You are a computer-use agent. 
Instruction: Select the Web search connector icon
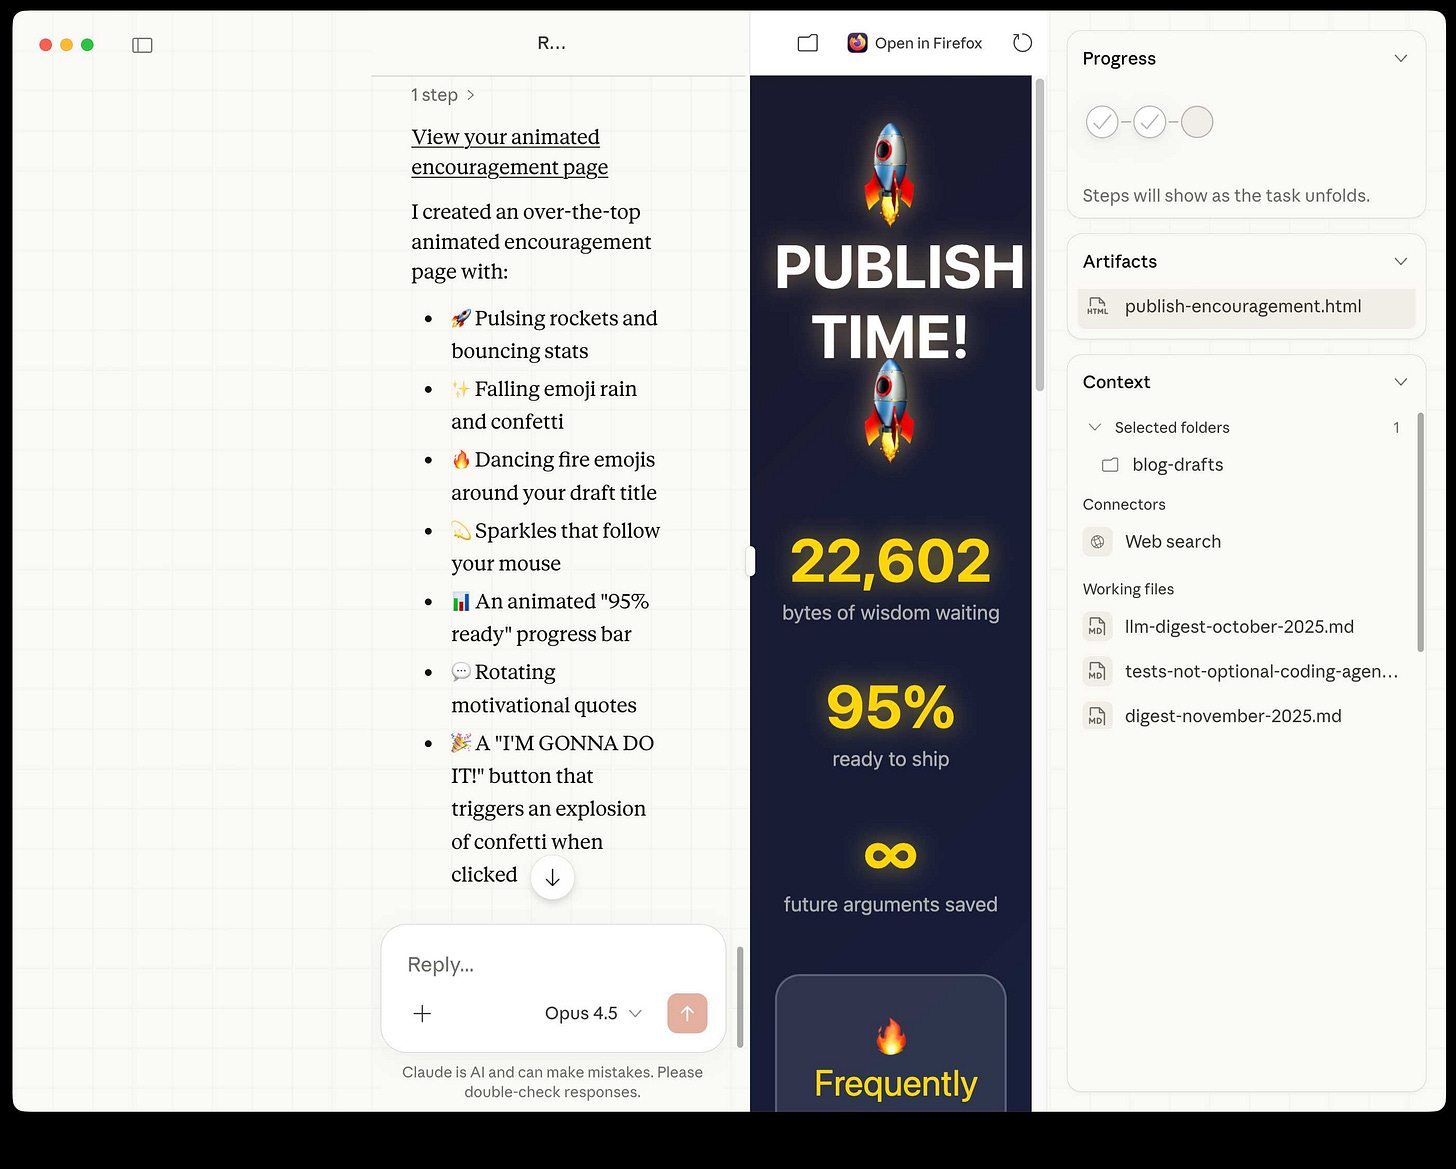pyautogui.click(x=1097, y=541)
